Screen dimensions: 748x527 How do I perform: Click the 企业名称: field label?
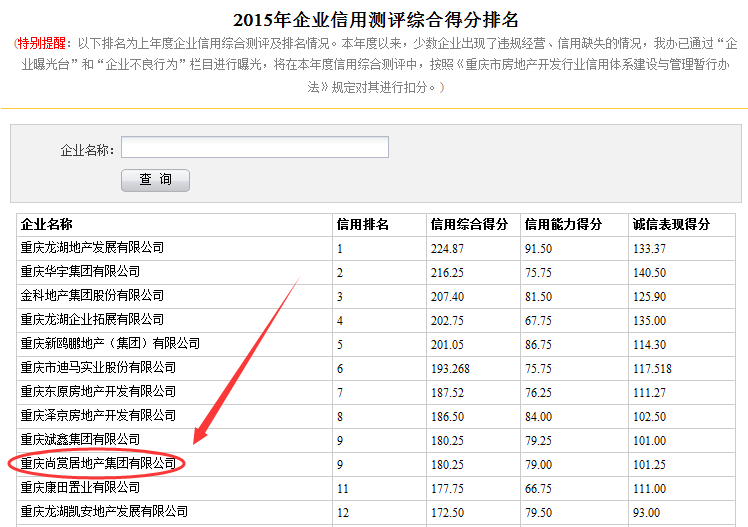click(x=87, y=150)
